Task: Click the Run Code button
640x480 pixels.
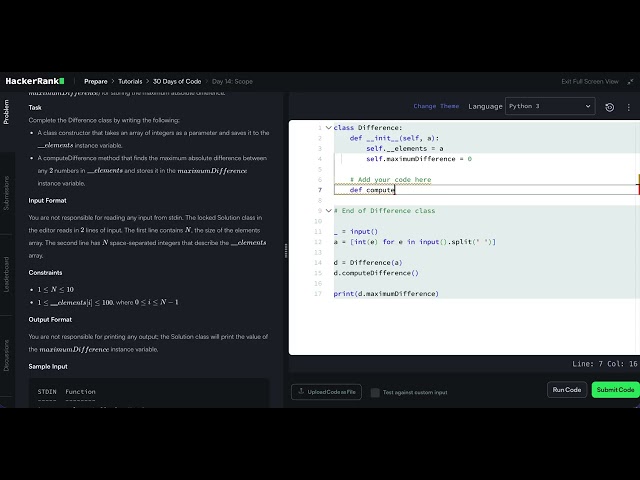Action: click(x=567, y=390)
